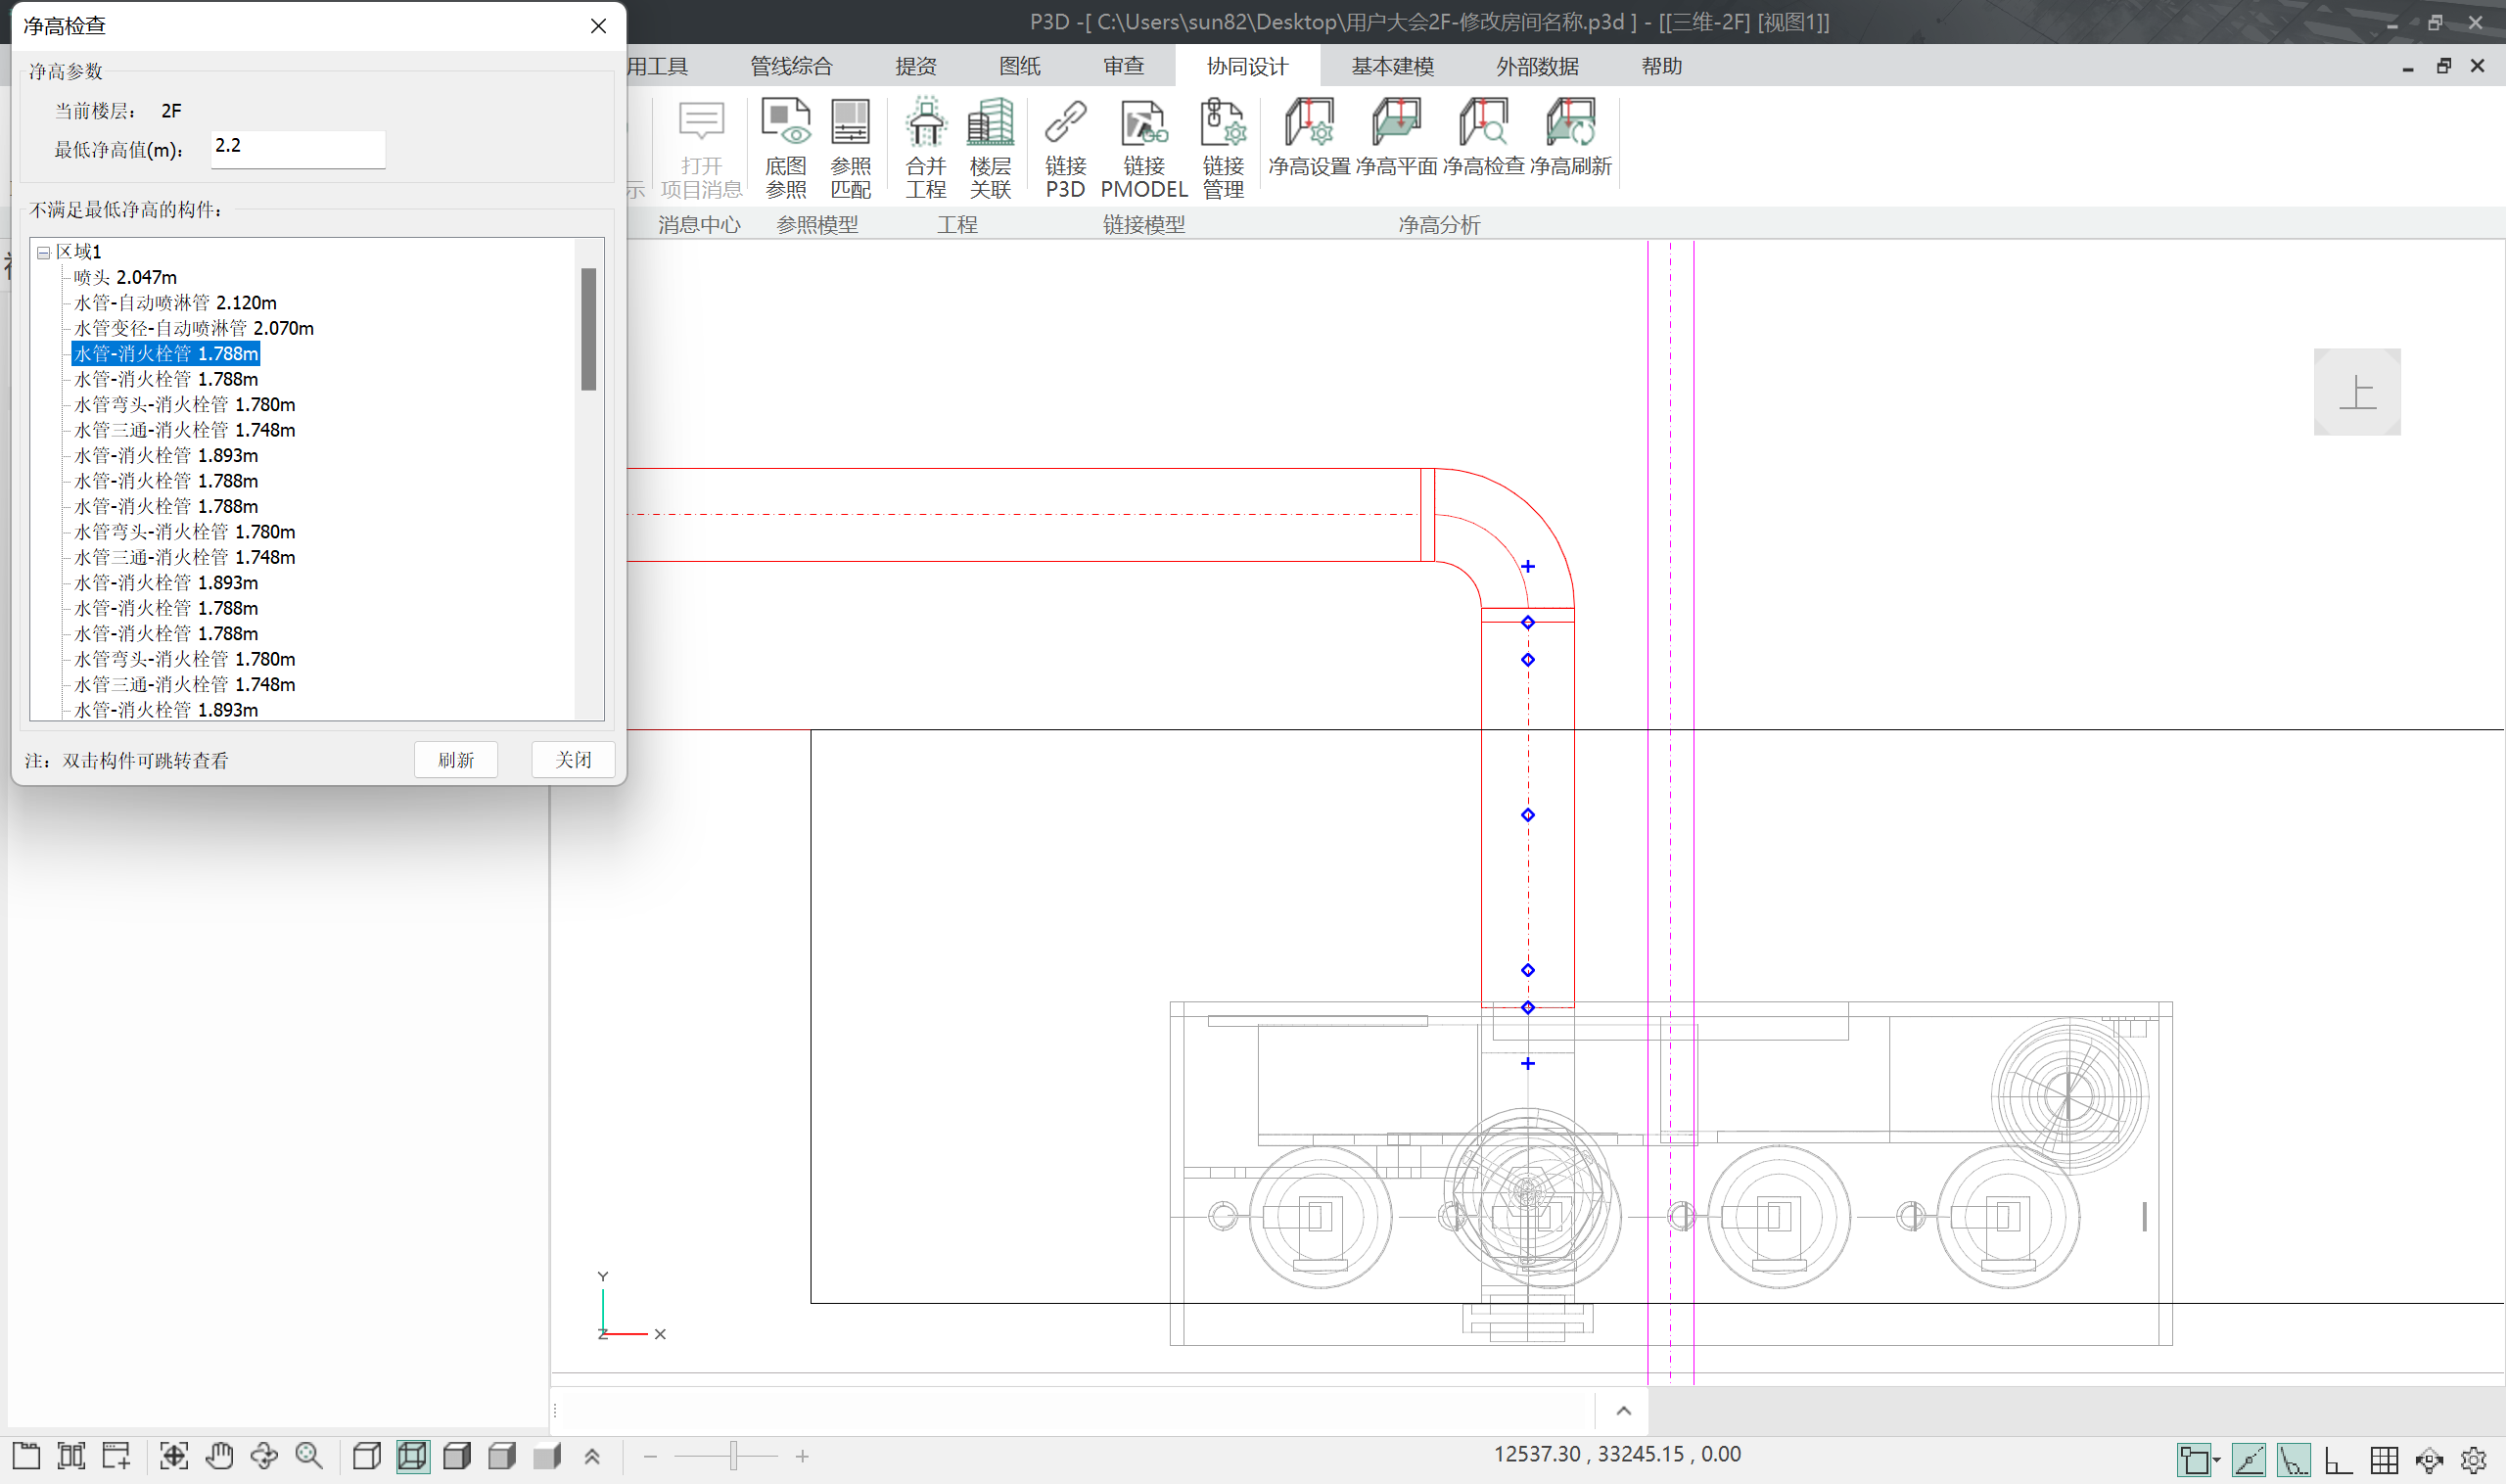Screen dimensions: 2506x1484
Task: Switch to the 管线综合 ribbon tab
Action: (x=791, y=66)
